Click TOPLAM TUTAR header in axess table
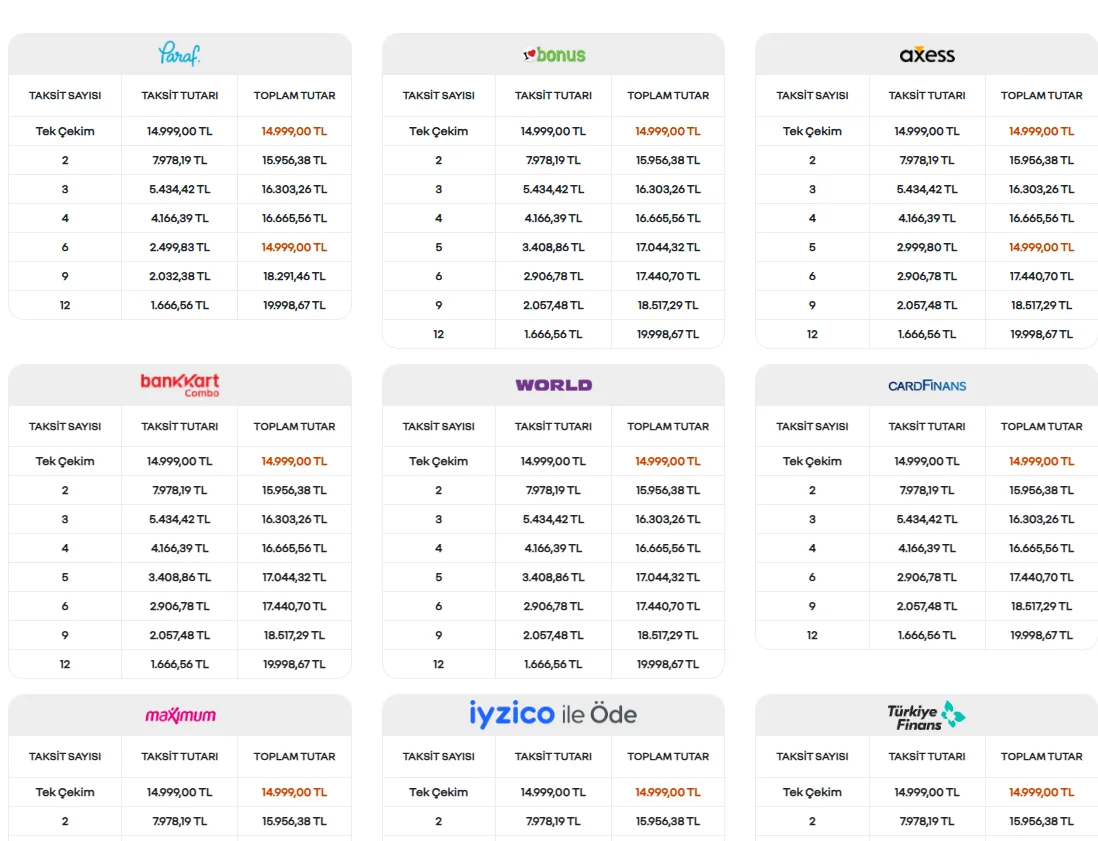Screen dimensions: 1098x841 1041,95
